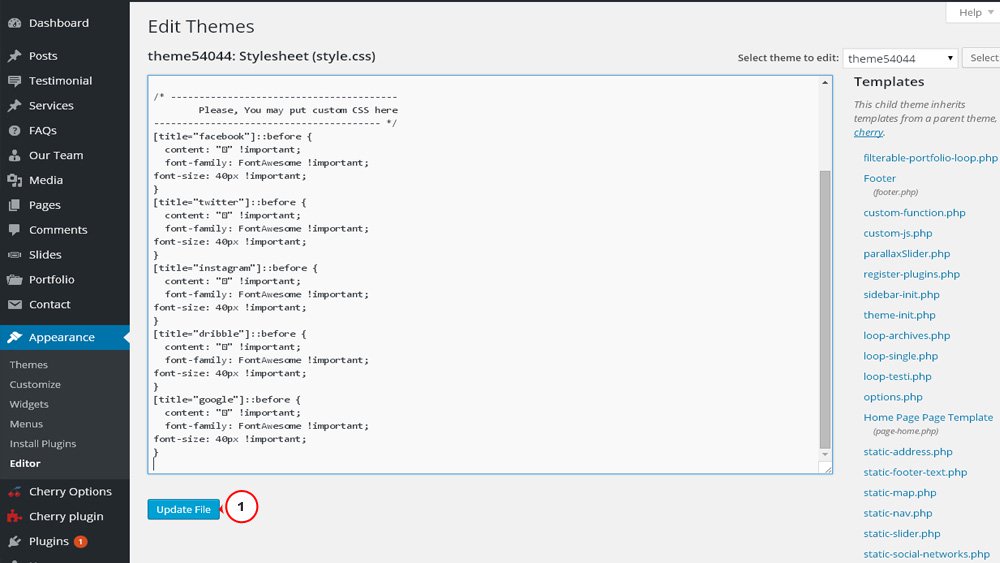Image resolution: width=1000 pixels, height=563 pixels.
Task: Click the code editor scrollbar thumb
Action: tap(825, 309)
